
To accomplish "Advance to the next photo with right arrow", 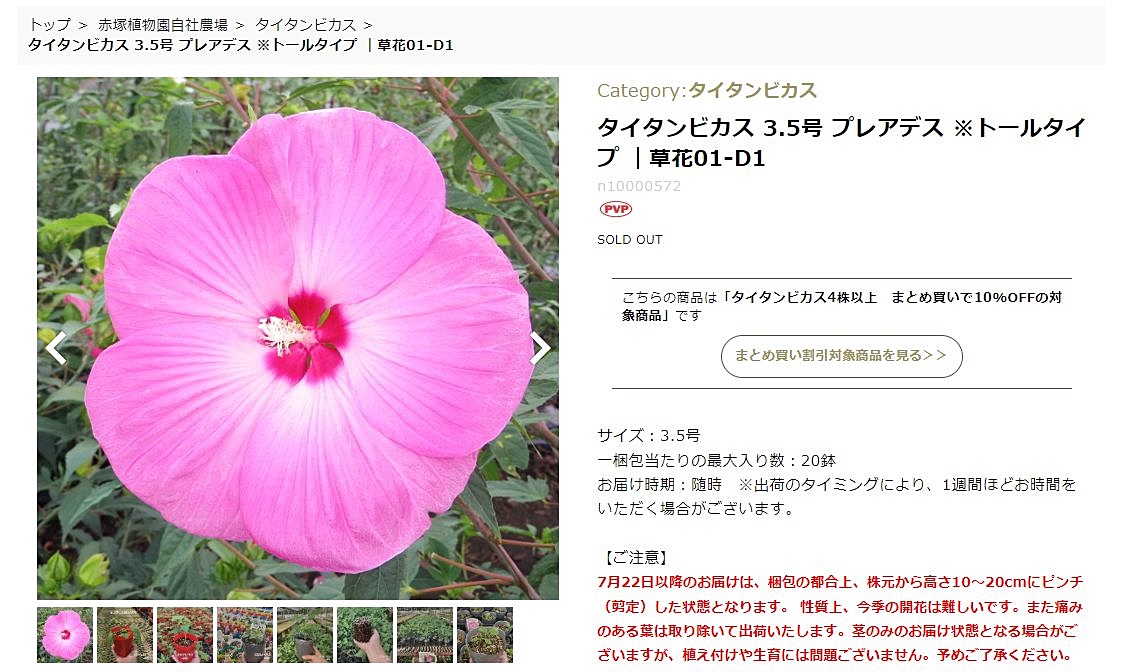I will 540,348.
